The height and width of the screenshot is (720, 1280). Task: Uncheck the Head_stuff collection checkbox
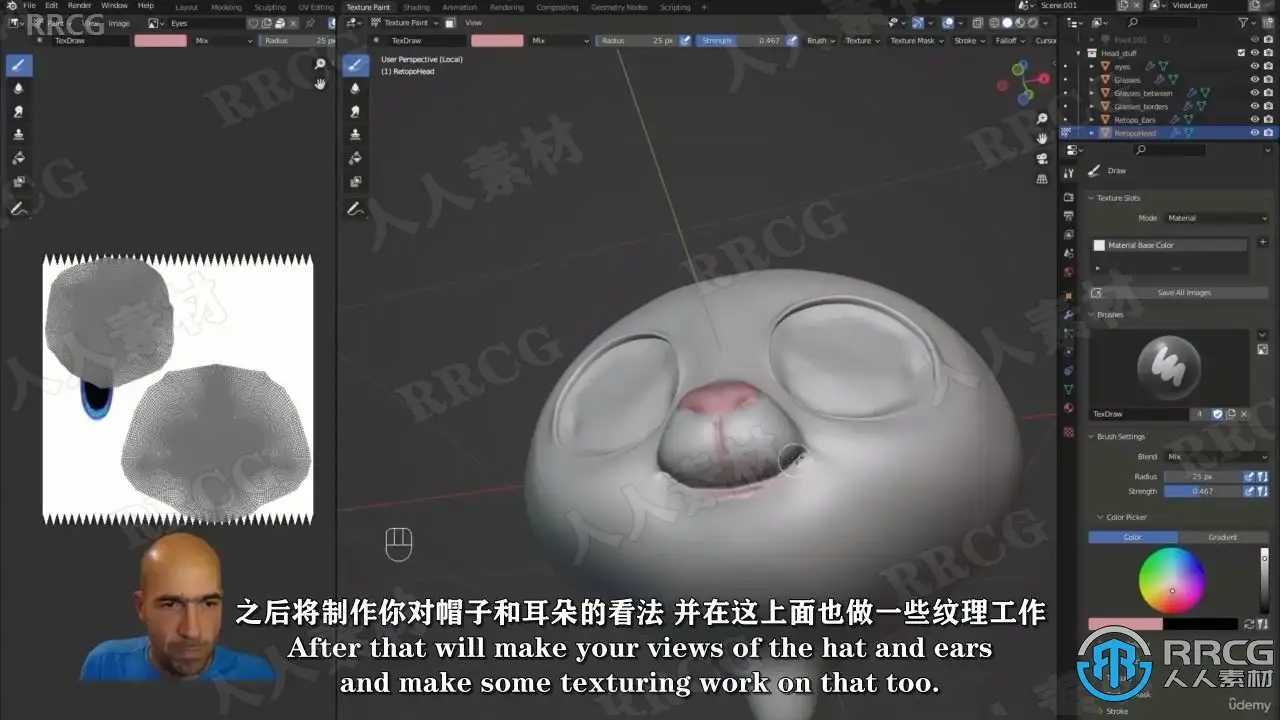pyautogui.click(x=1241, y=53)
